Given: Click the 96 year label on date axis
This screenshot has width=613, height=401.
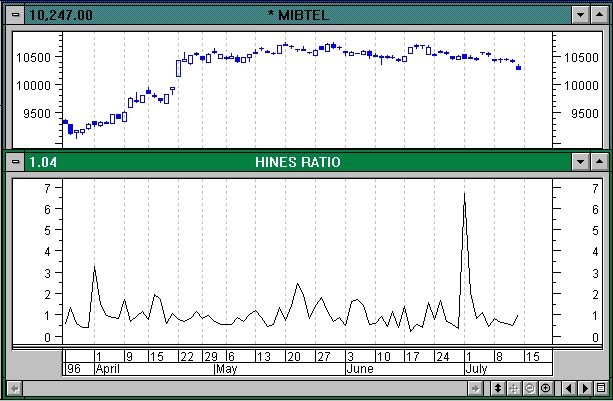Looking at the screenshot, I should coord(73,369).
